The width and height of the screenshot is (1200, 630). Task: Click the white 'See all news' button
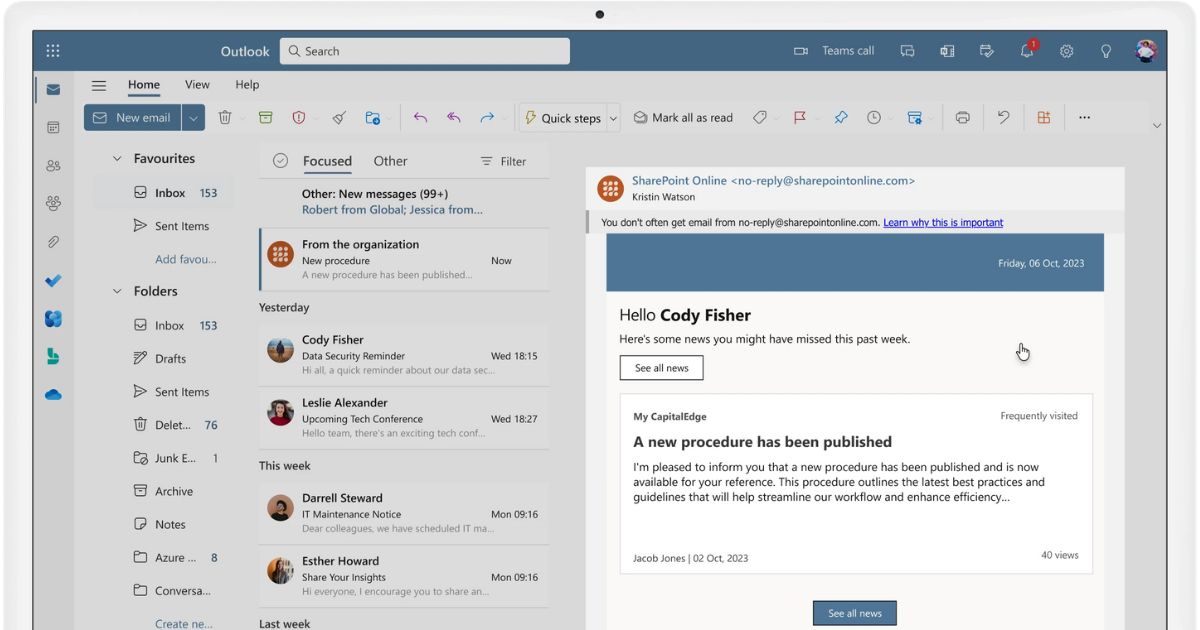point(661,368)
